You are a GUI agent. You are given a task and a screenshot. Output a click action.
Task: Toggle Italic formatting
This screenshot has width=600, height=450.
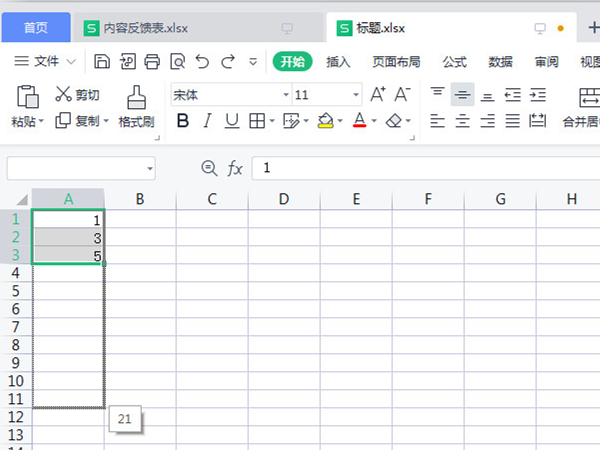[x=207, y=121]
